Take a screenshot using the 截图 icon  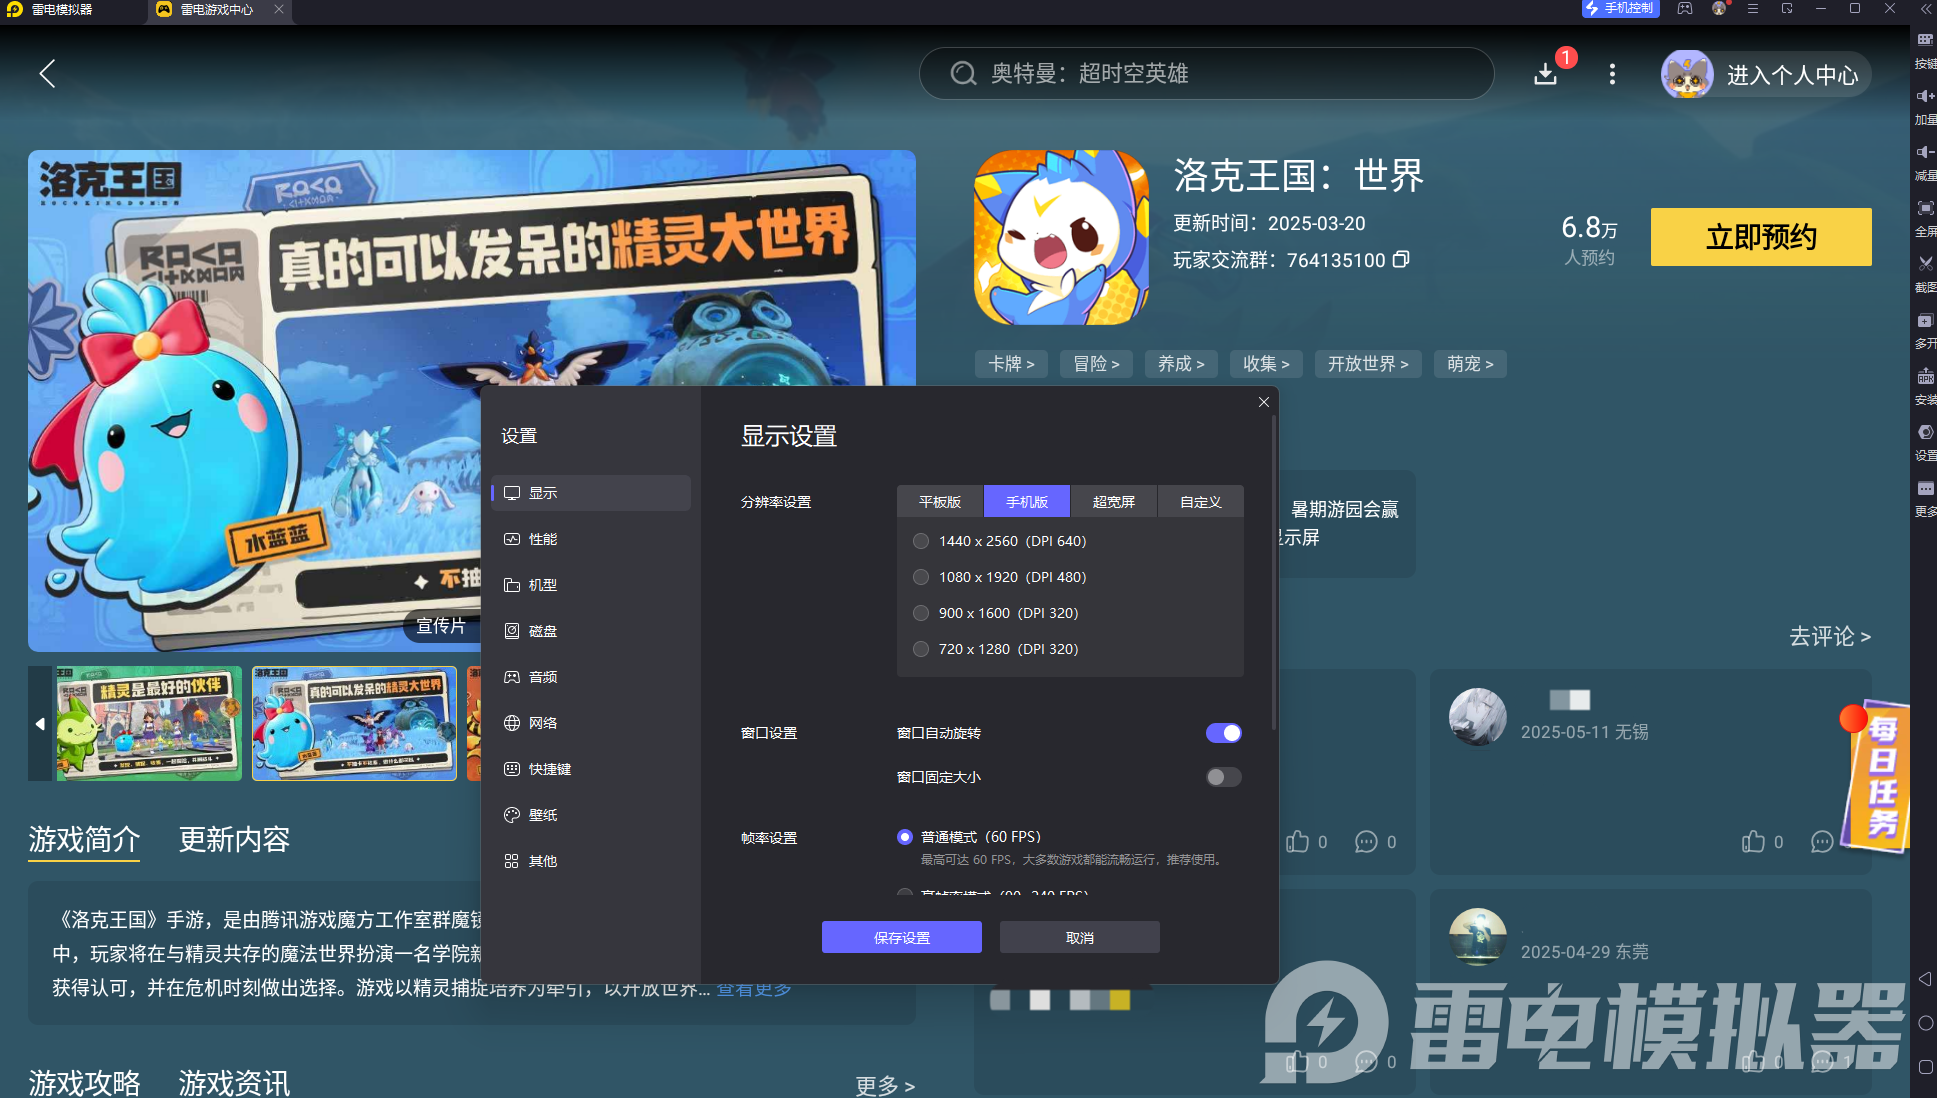click(1925, 264)
